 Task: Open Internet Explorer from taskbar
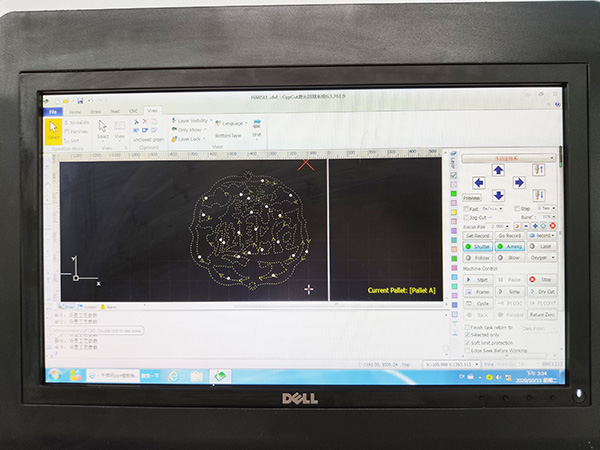pos(173,377)
